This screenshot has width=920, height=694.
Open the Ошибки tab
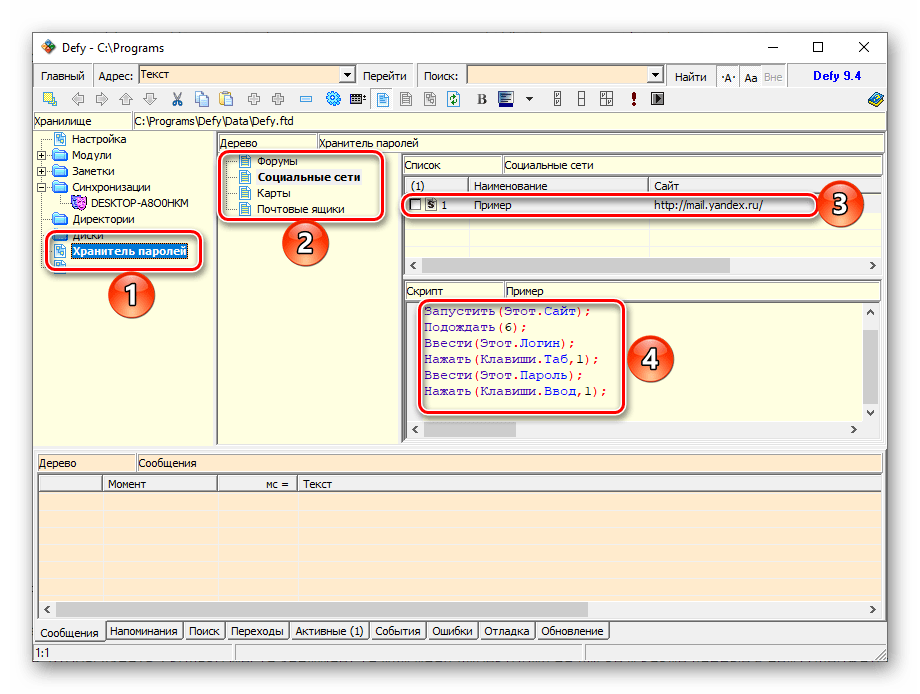click(x=453, y=631)
